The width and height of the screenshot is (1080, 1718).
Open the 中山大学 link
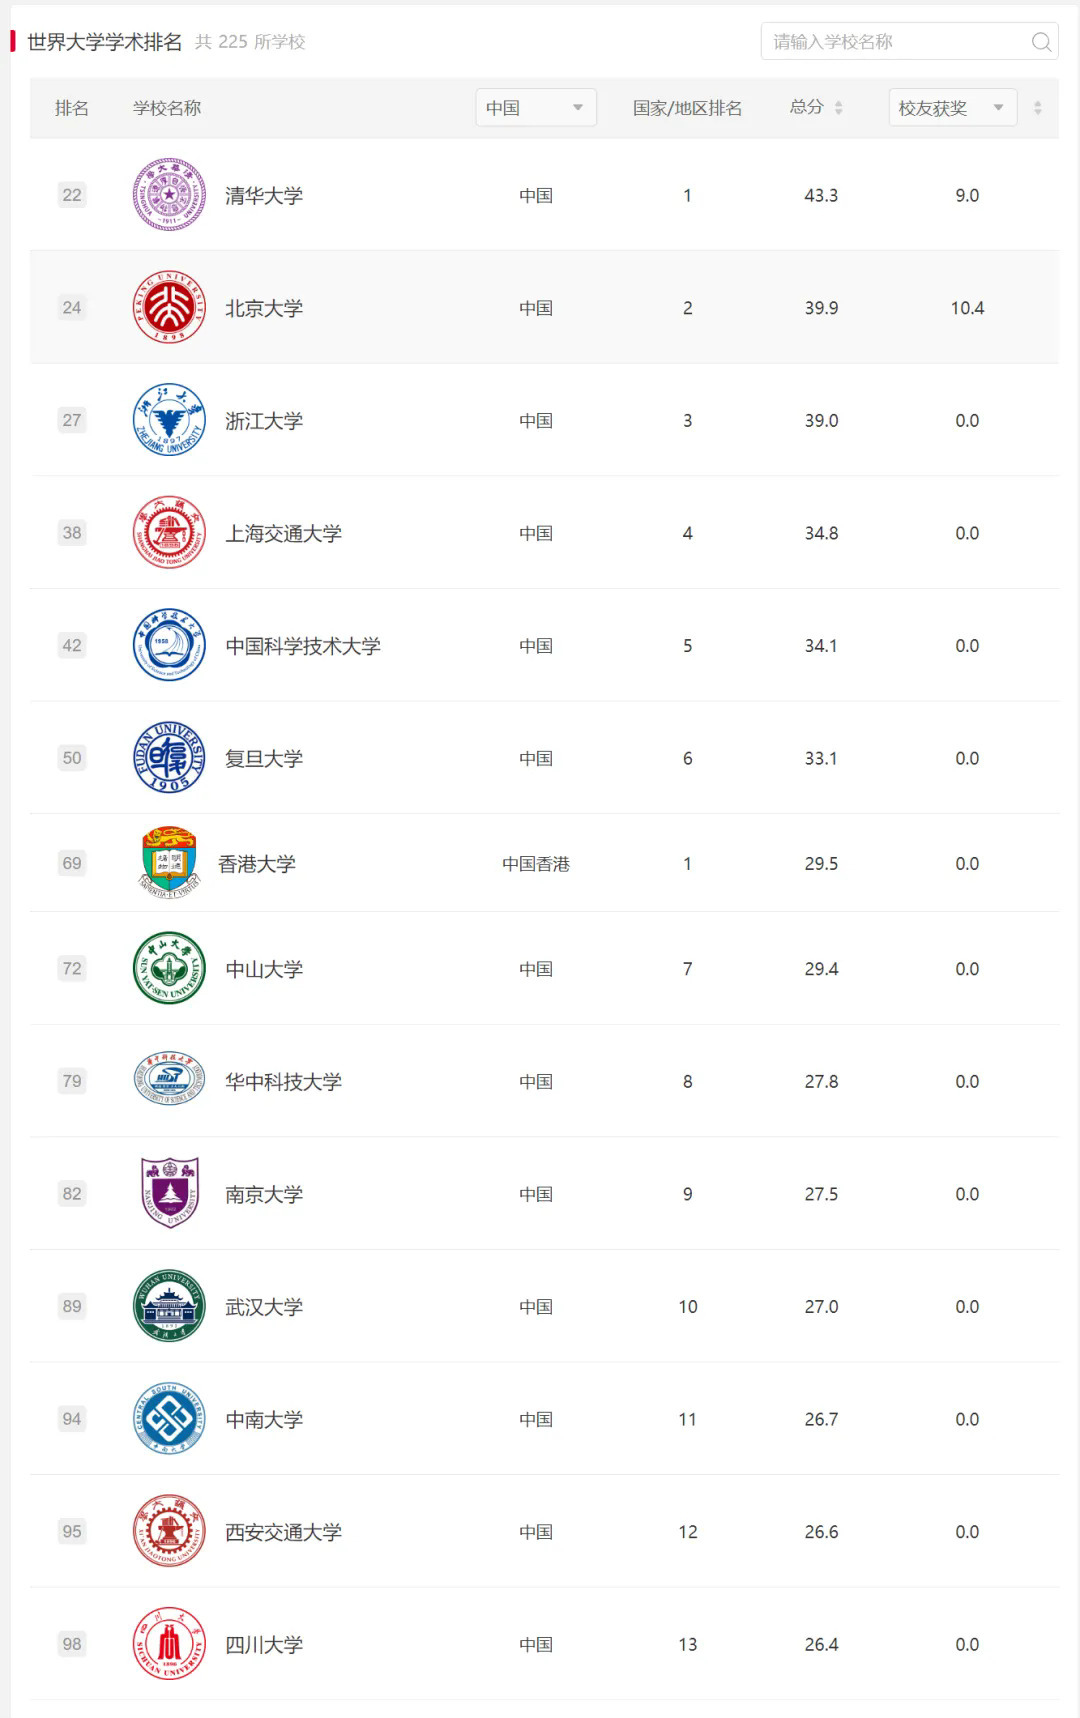pyautogui.click(x=264, y=969)
